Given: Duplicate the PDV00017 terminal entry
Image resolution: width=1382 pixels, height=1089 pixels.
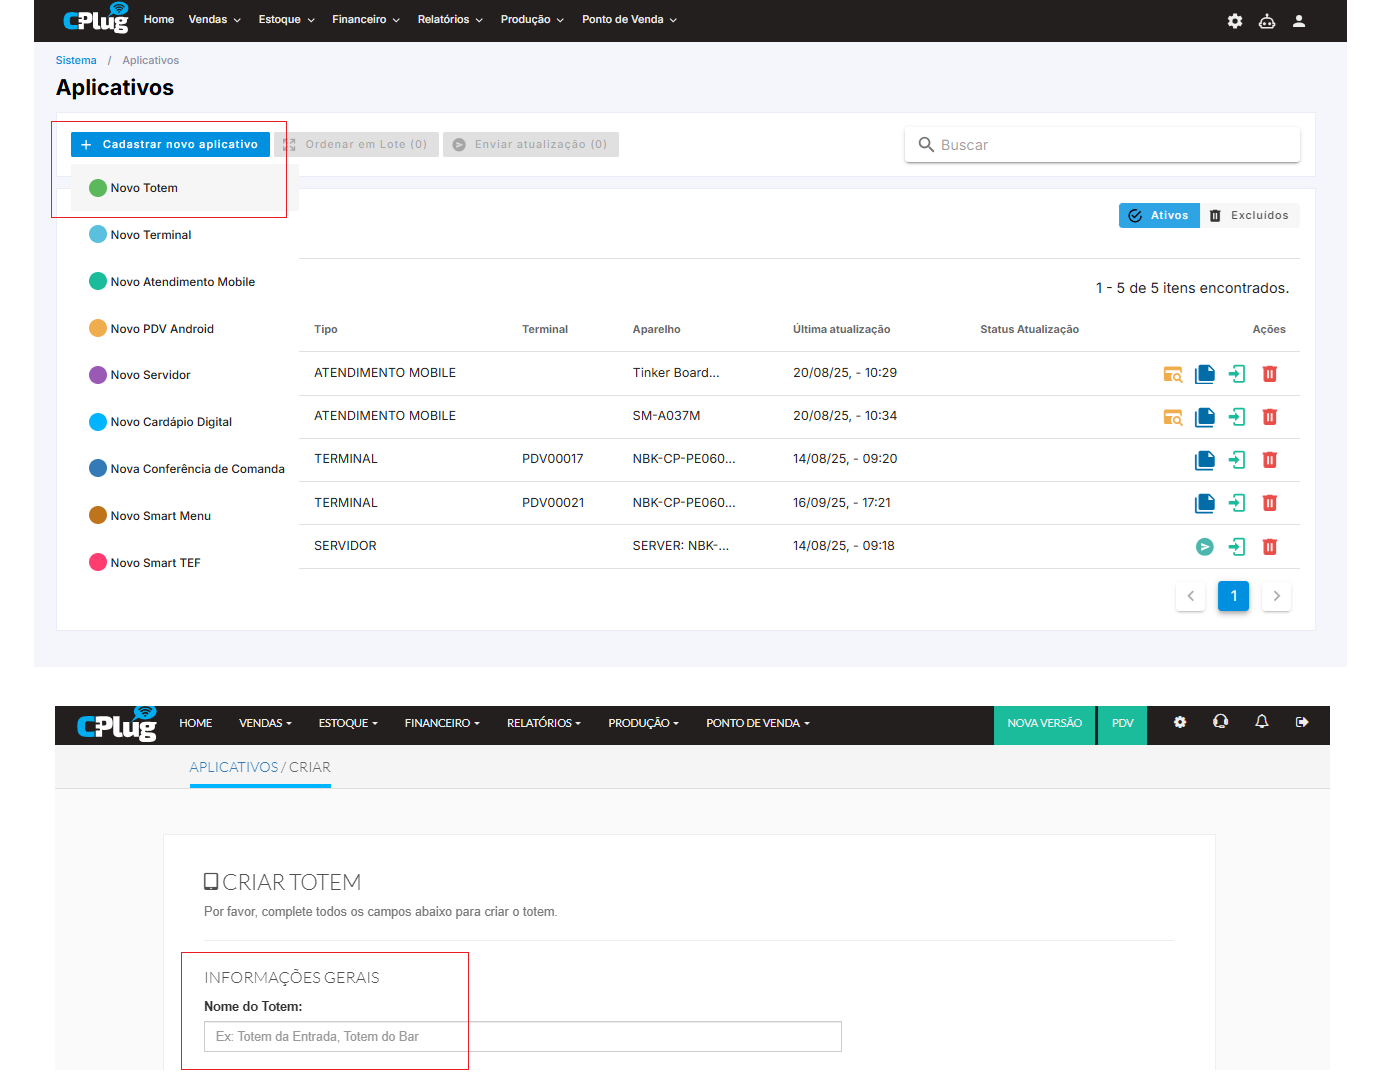Looking at the screenshot, I should tap(1205, 460).
